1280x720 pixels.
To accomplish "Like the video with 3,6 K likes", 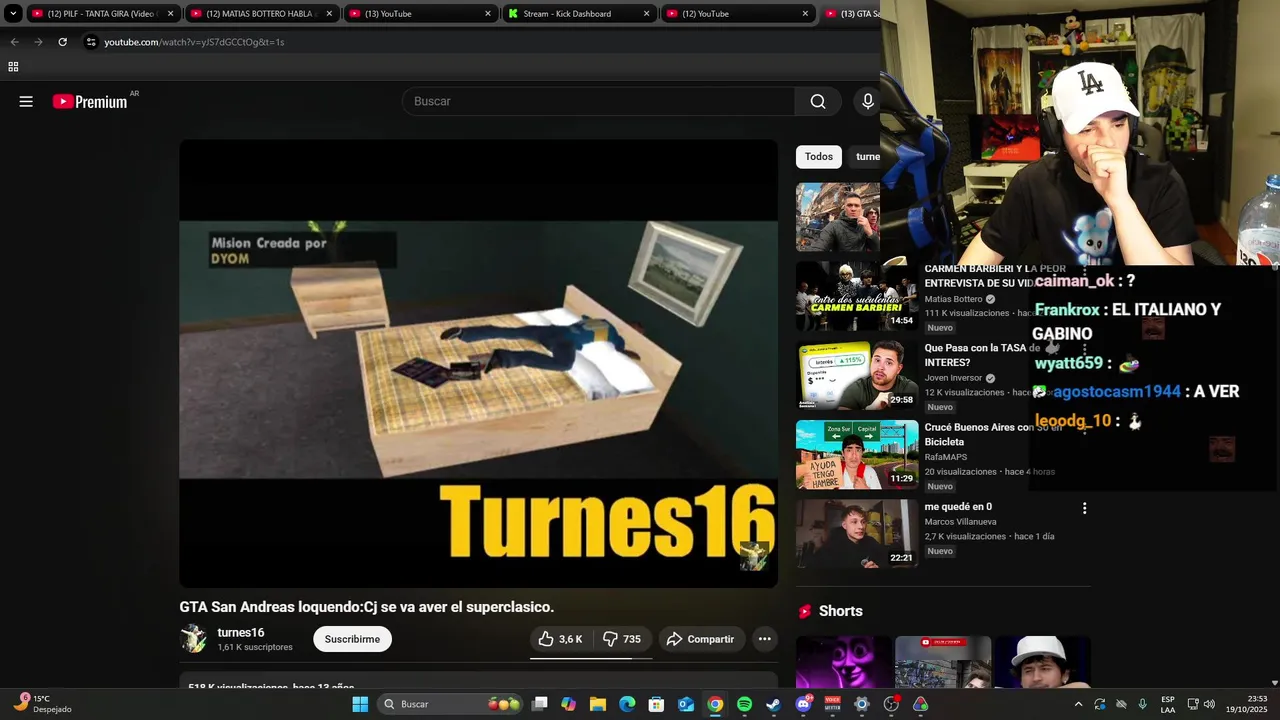I will 560,639.
